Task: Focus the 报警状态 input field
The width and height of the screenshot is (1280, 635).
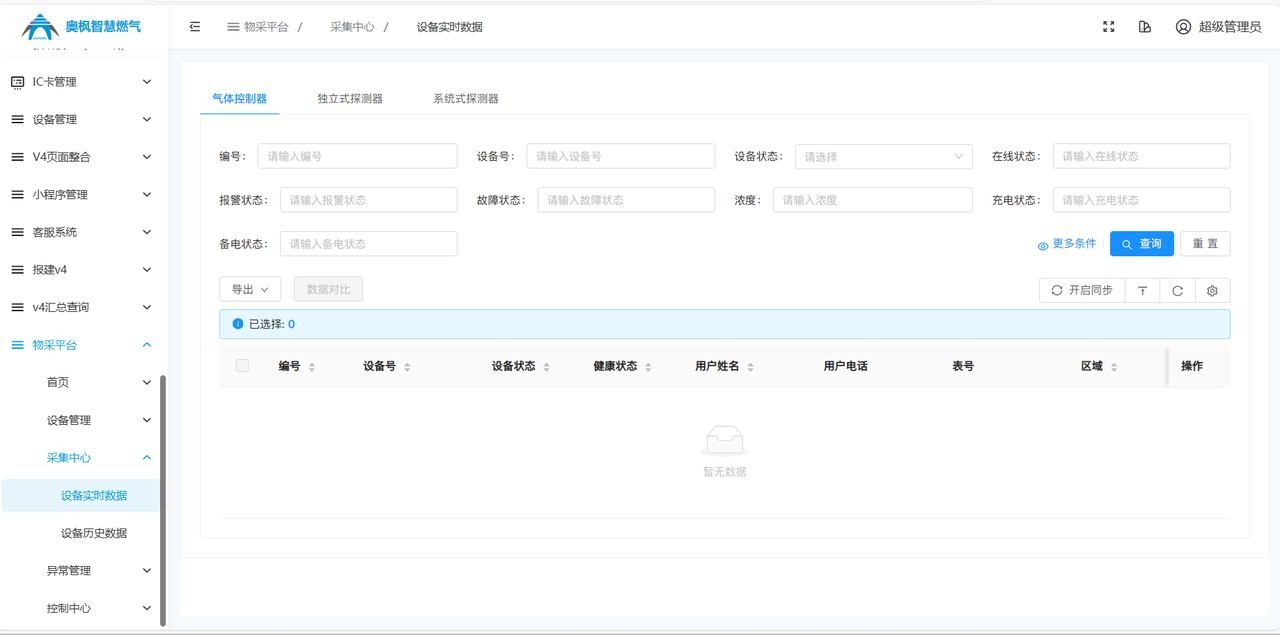Action: 368,200
